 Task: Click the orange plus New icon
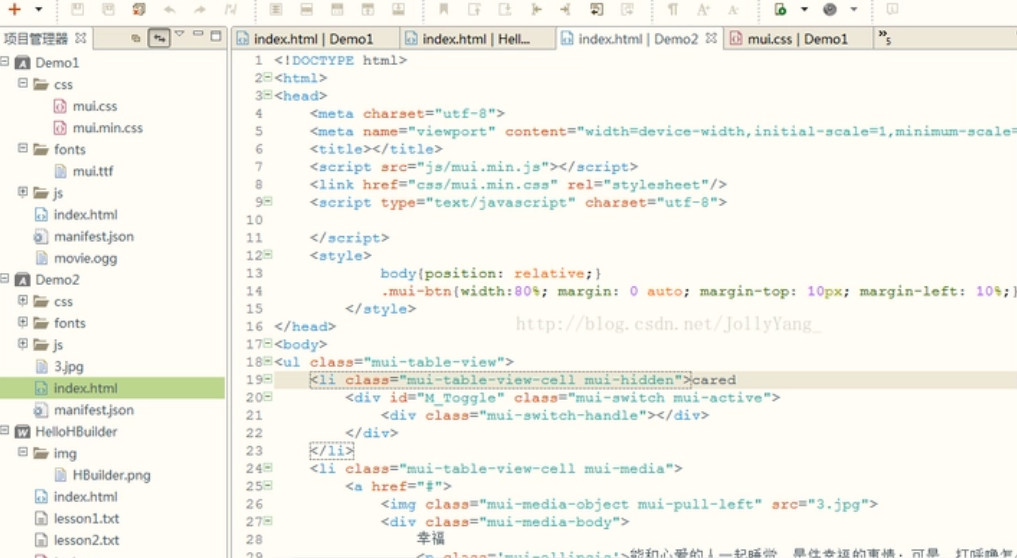point(15,9)
